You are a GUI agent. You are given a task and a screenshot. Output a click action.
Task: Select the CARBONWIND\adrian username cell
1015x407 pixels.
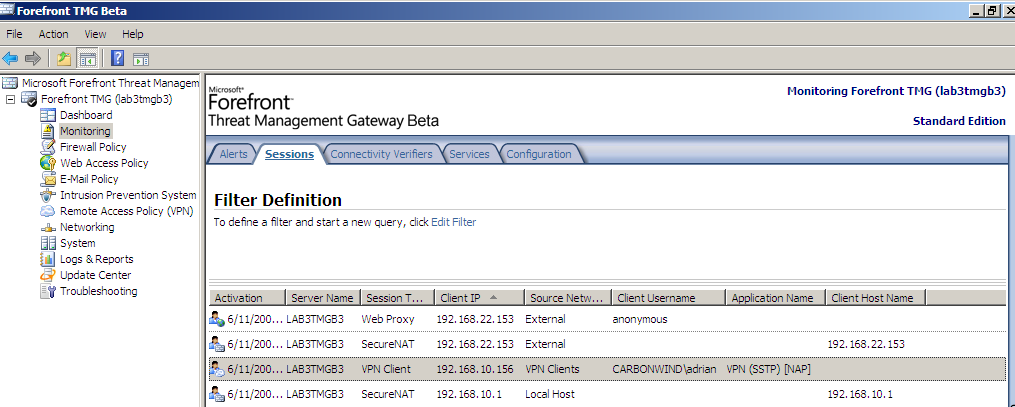[x=664, y=369]
